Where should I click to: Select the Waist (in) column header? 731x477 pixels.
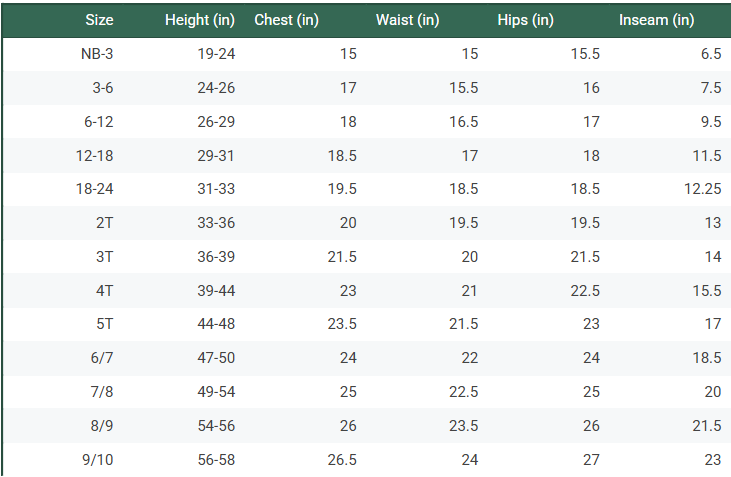click(x=407, y=20)
